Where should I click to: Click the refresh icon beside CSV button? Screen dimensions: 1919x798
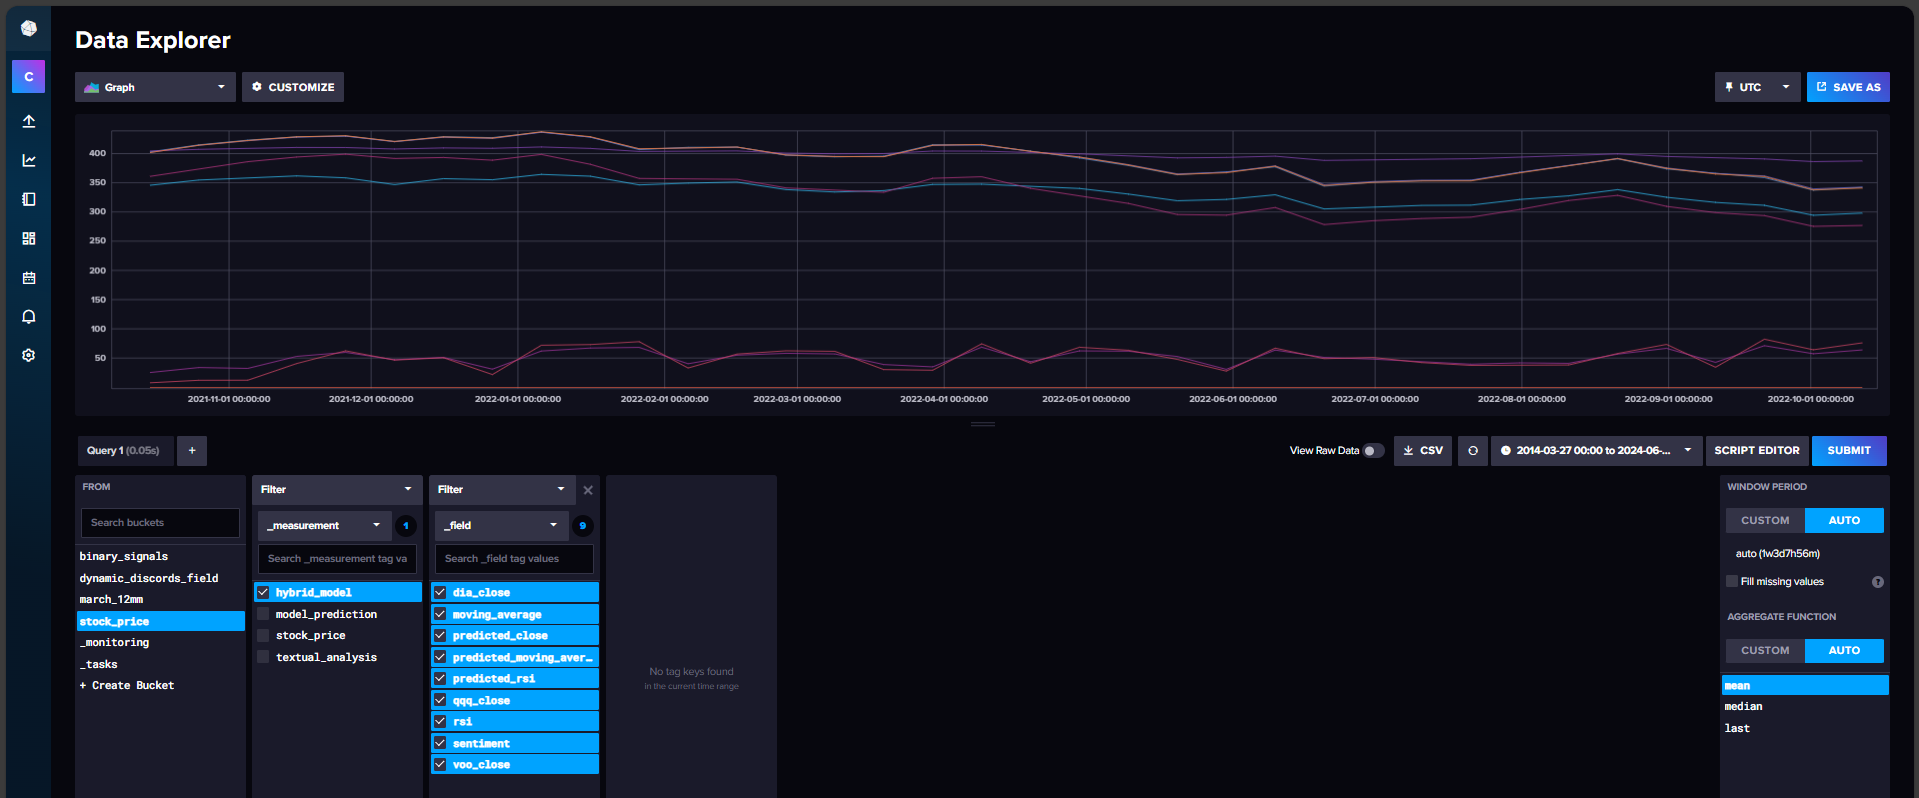[1472, 451]
